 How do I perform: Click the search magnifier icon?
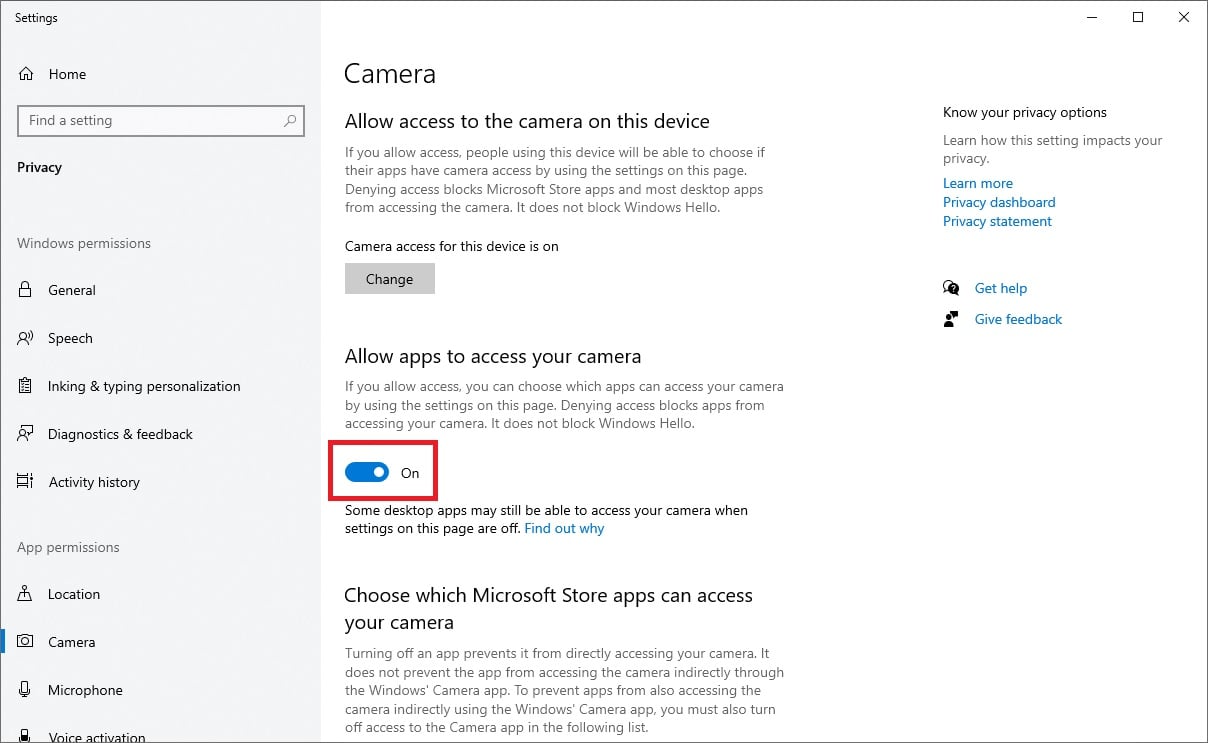290,121
